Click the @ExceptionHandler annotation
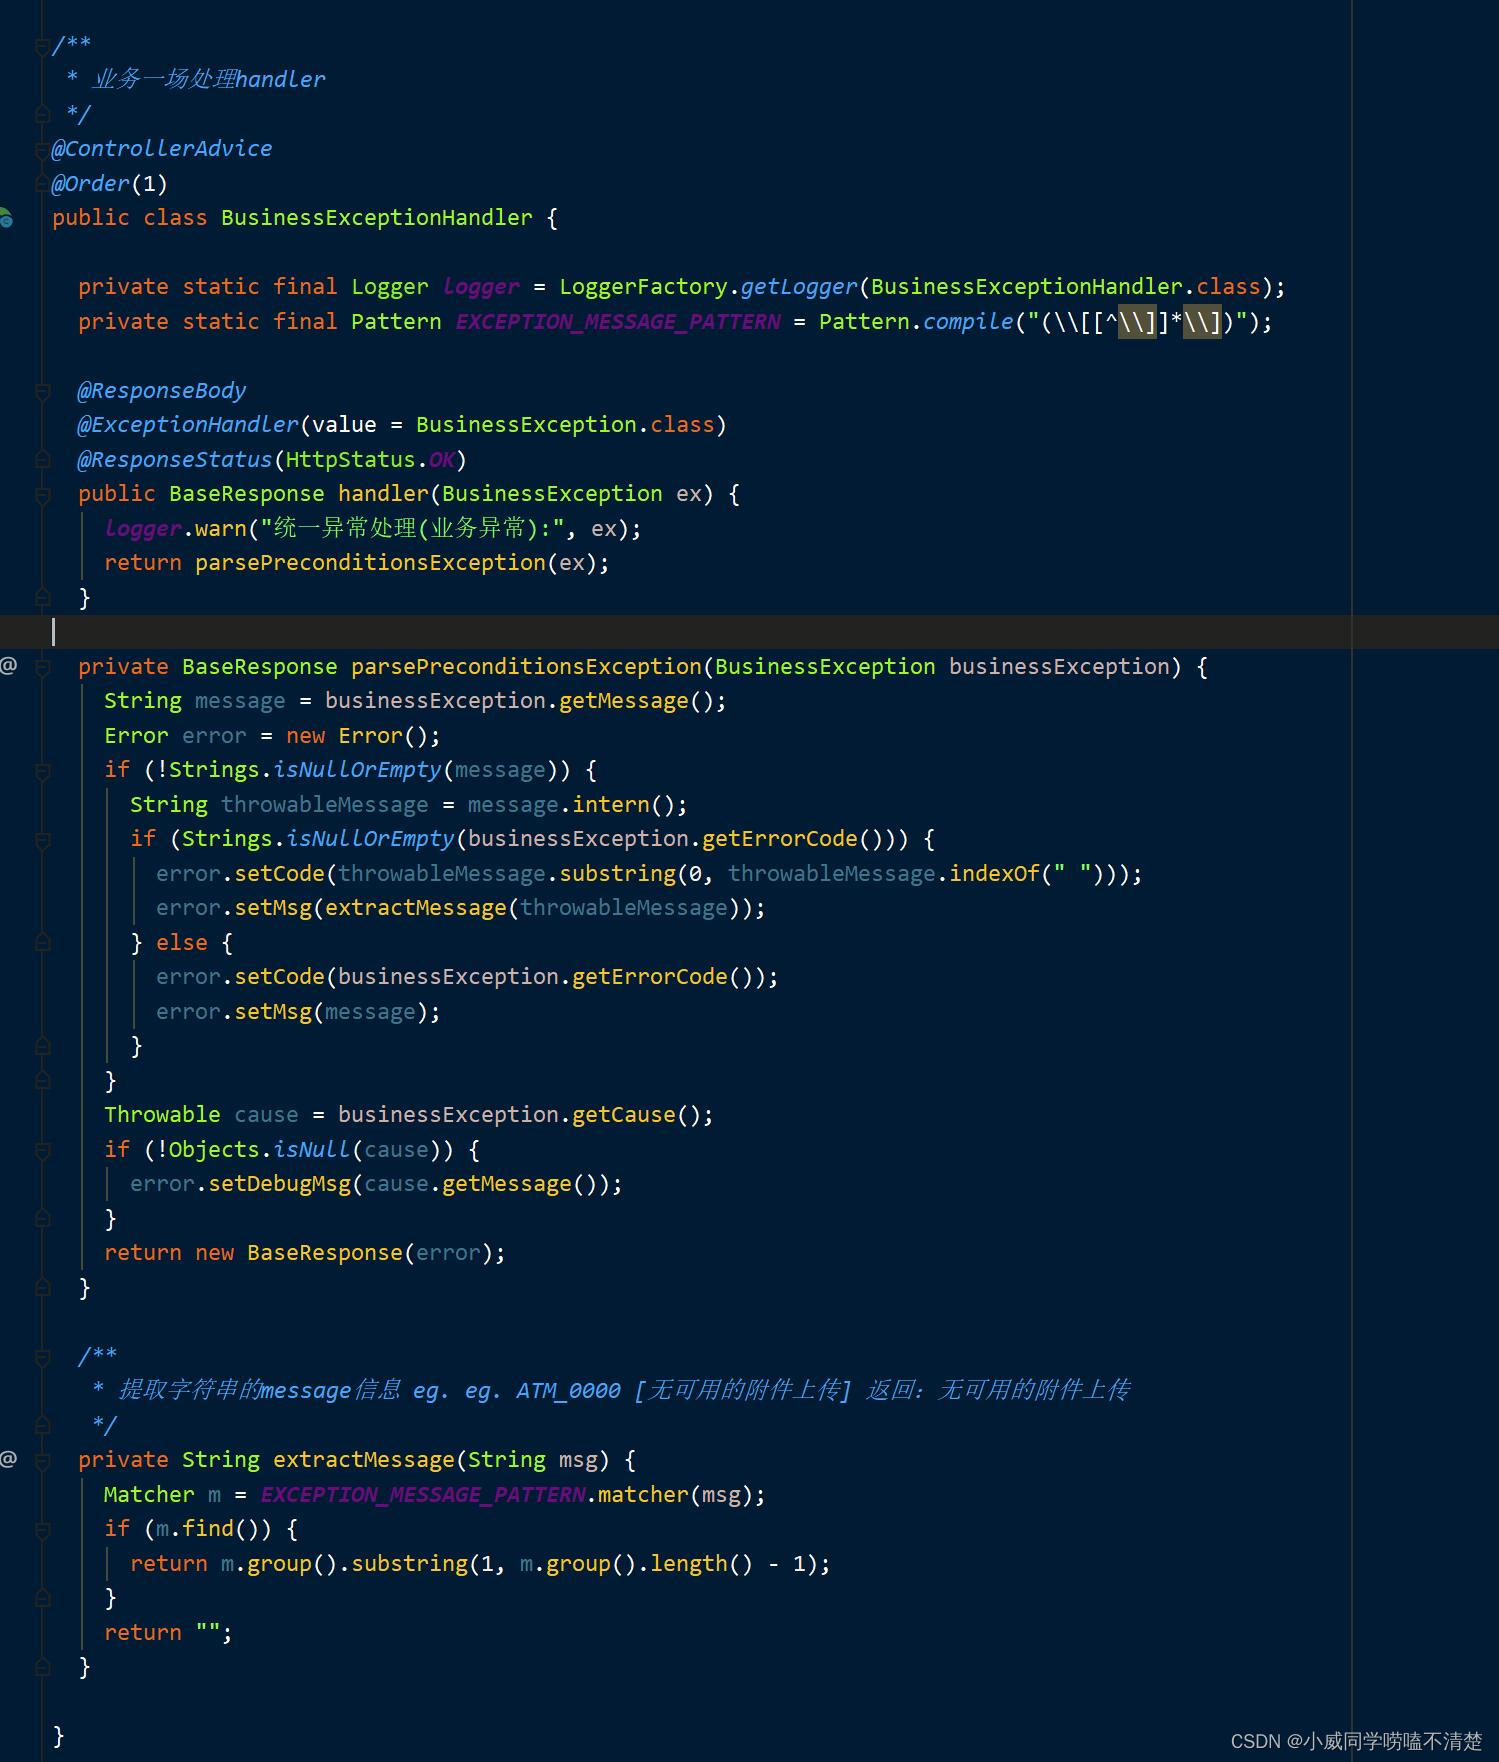The width and height of the screenshot is (1499, 1762). [188, 424]
